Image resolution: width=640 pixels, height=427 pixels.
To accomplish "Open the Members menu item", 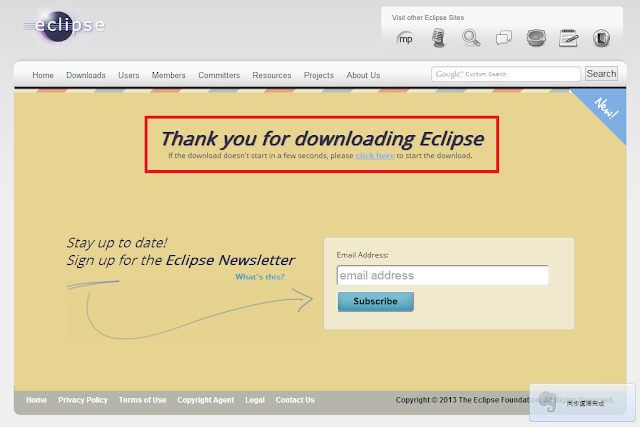I will point(169,75).
